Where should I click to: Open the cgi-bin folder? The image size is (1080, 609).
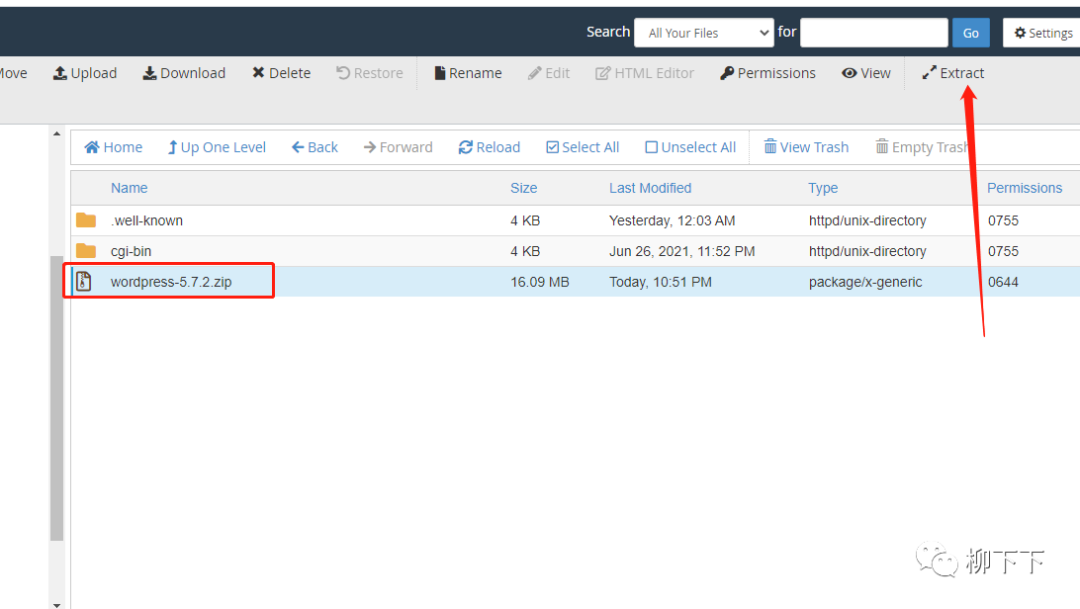click(x=131, y=251)
